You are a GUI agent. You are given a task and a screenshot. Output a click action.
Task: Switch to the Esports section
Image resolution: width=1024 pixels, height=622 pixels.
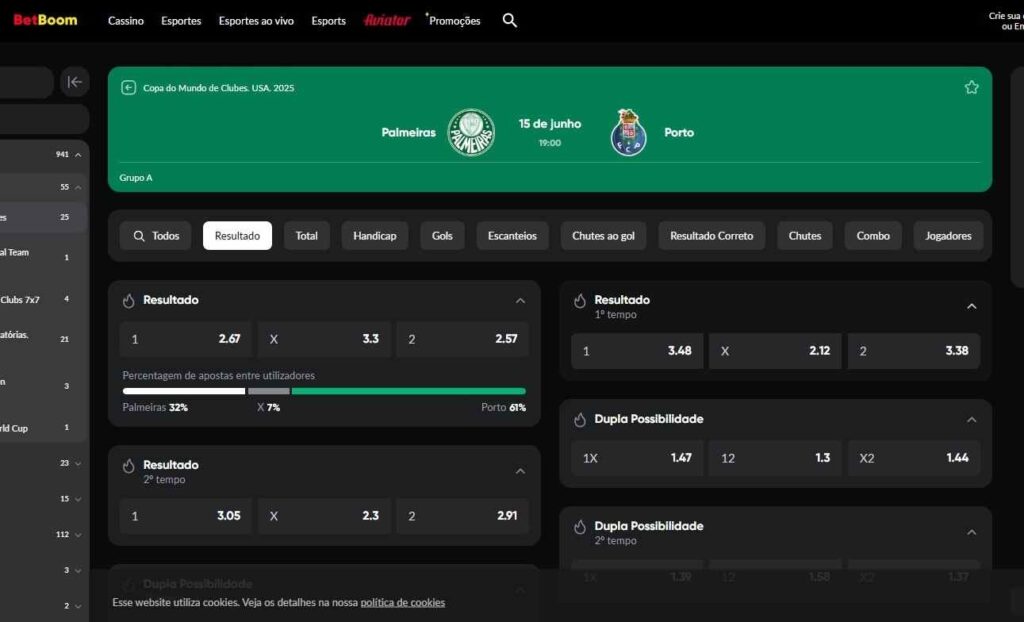point(328,19)
